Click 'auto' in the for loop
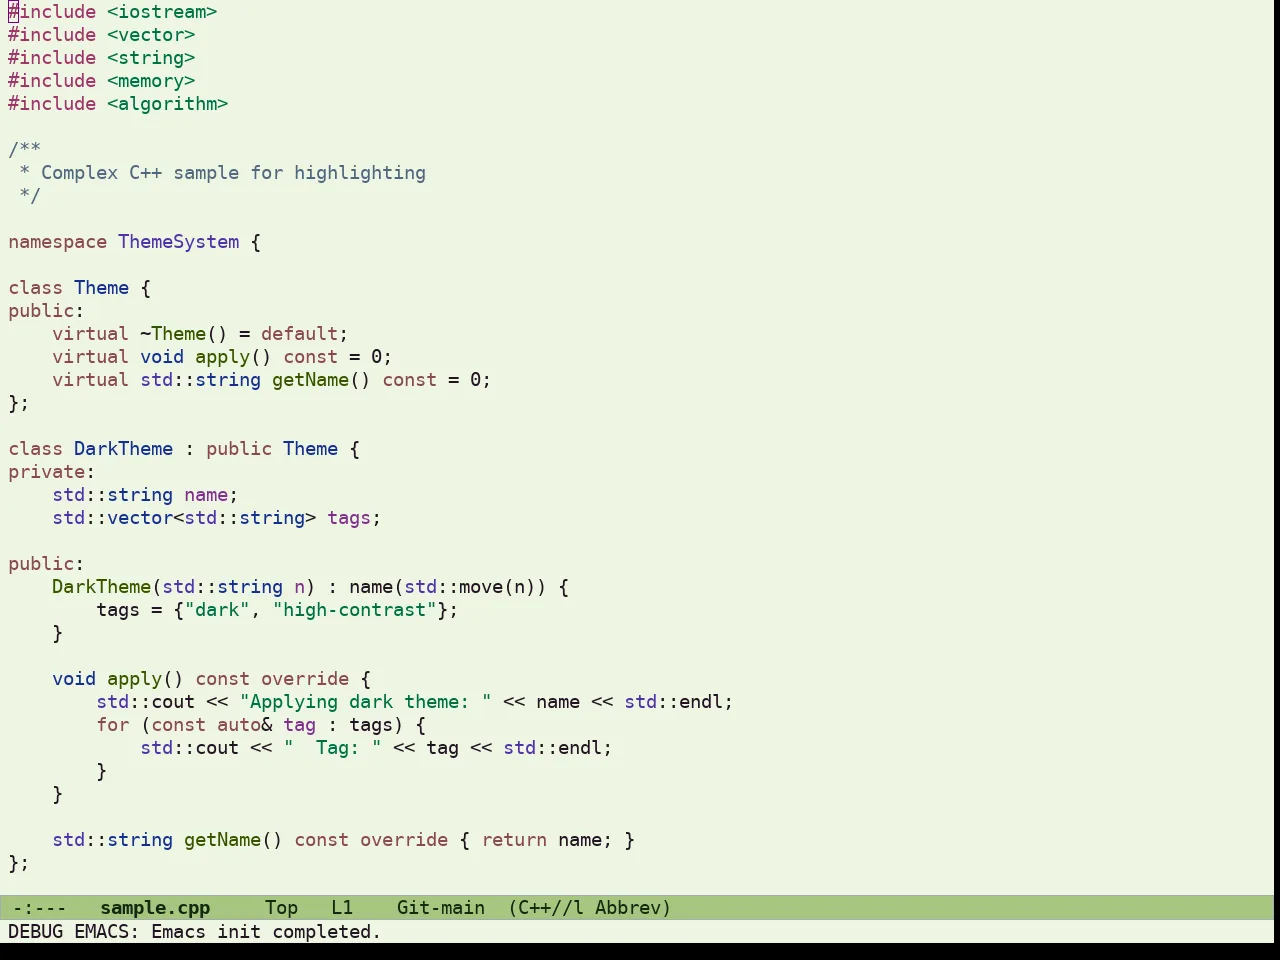 tap(239, 725)
